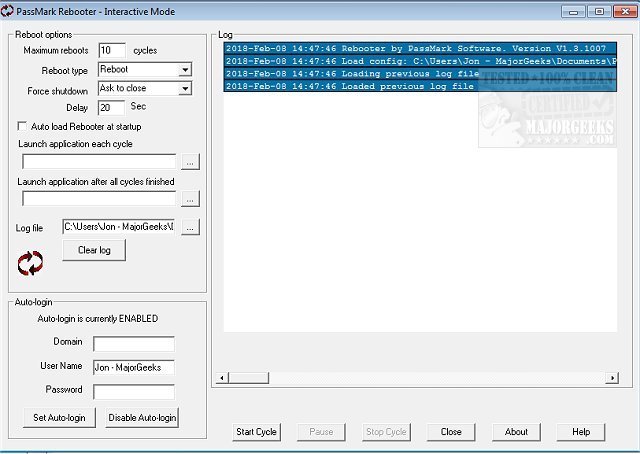Click the Set Auto-login button

(59, 418)
